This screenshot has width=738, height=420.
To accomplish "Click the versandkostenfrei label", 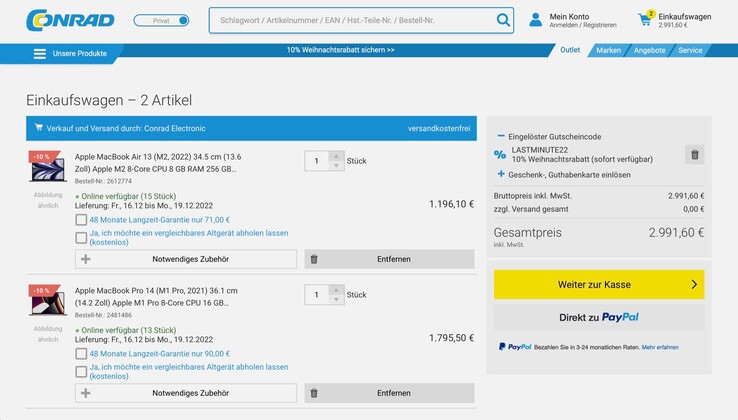I will tap(439, 129).
